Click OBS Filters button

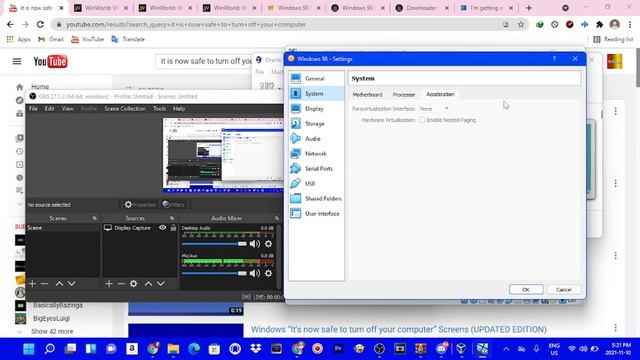(173, 204)
